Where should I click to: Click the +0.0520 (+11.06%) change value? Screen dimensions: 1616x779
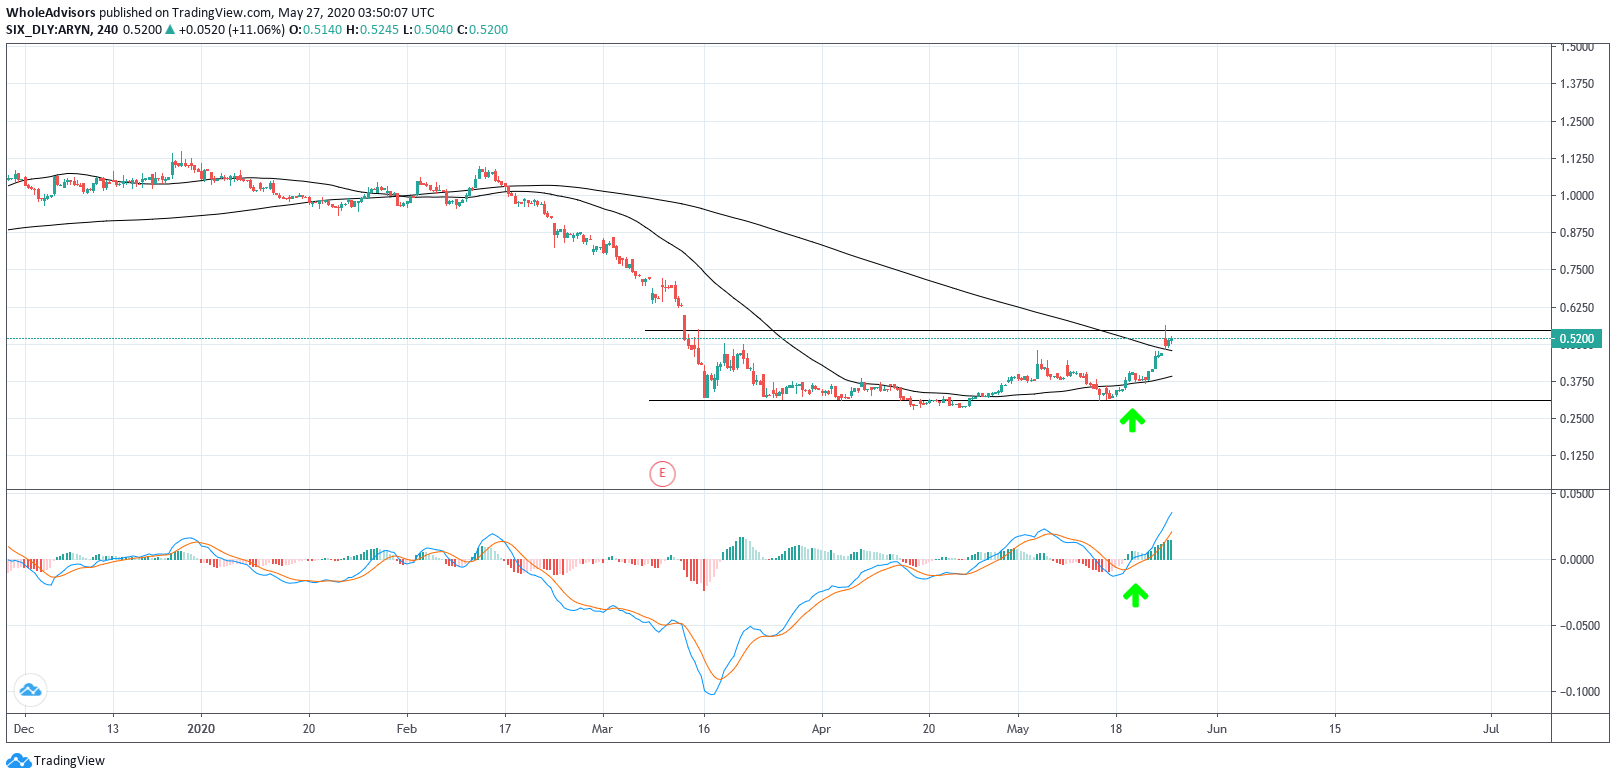pyautogui.click(x=231, y=30)
